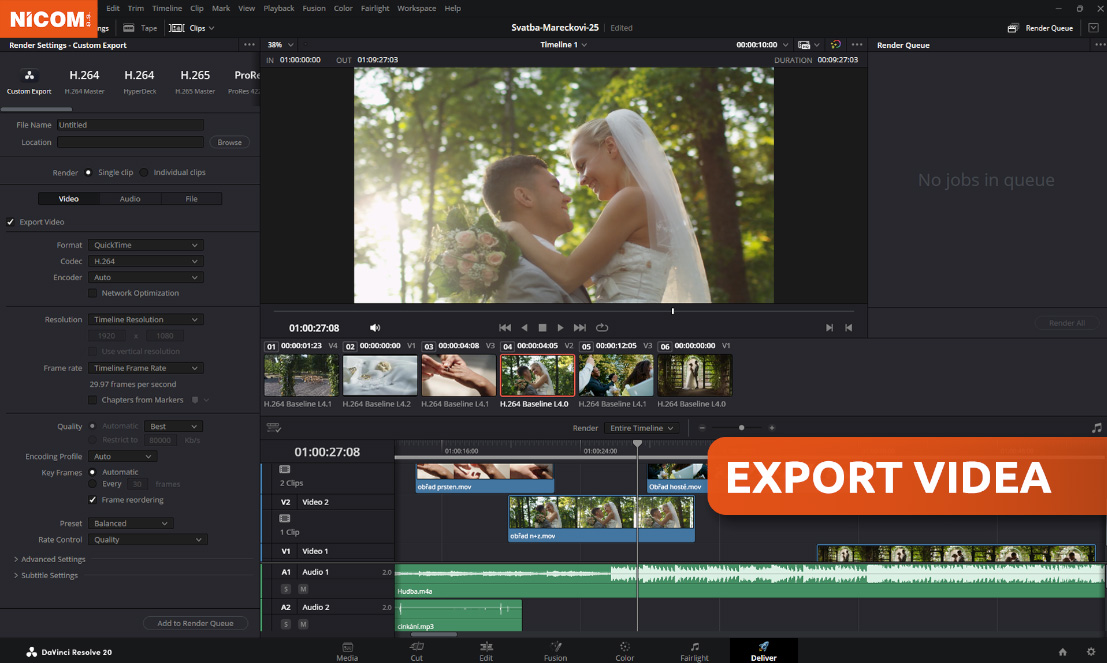Play the timeline forward
Image resolution: width=1107 pixels, height=663 pixels.
tap(561, 328)
